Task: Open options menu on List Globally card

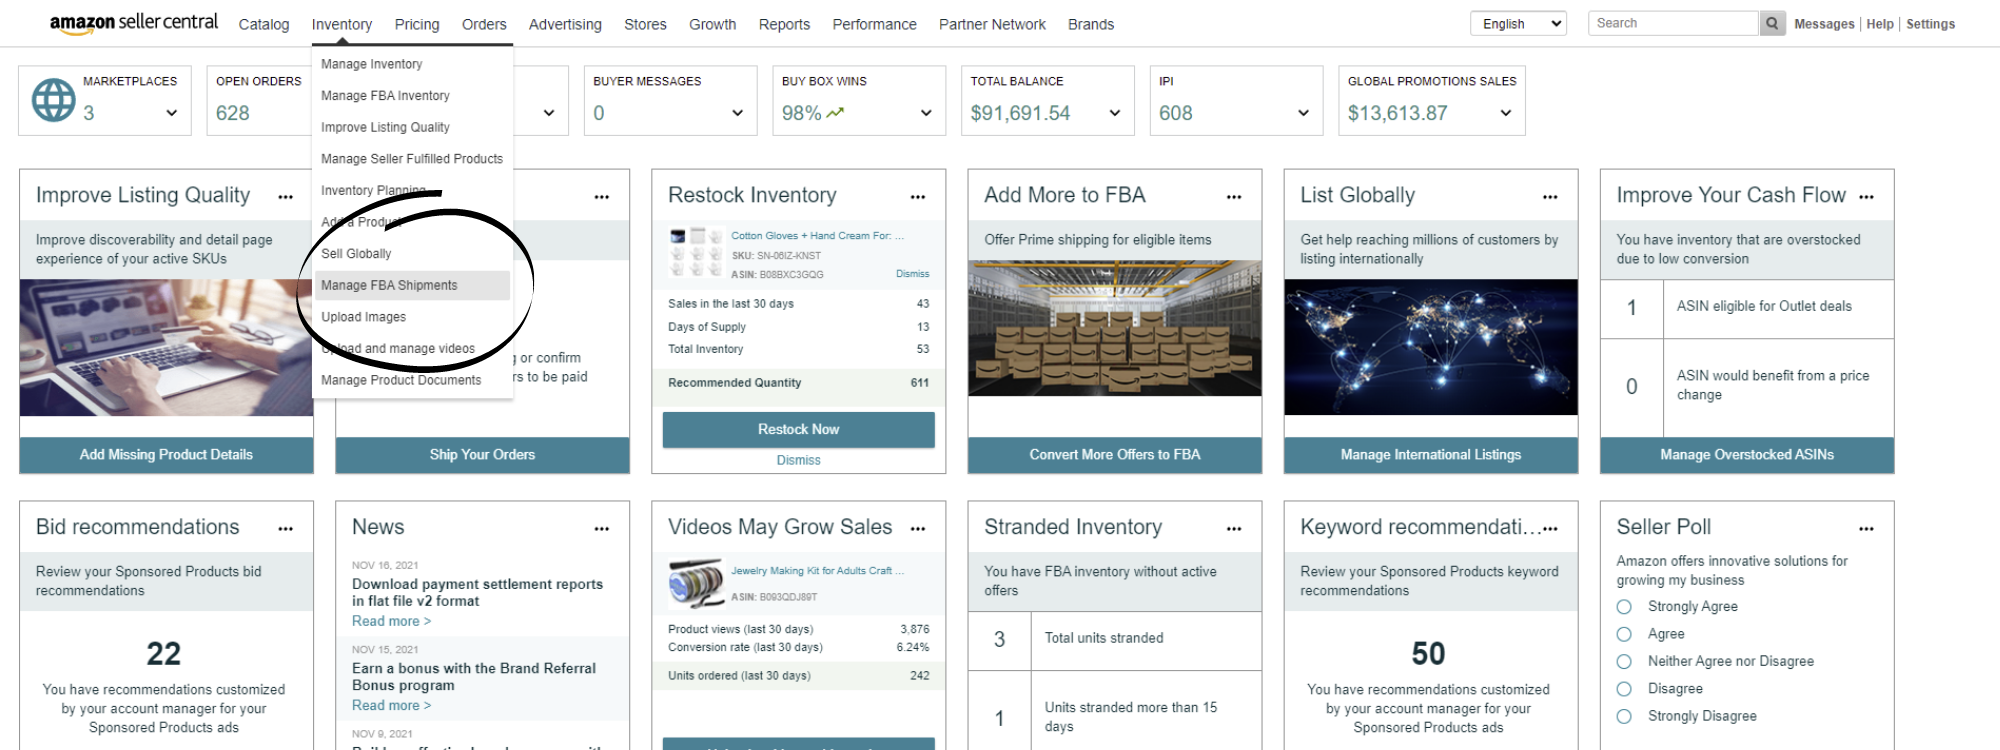Action: [1550, 197]
